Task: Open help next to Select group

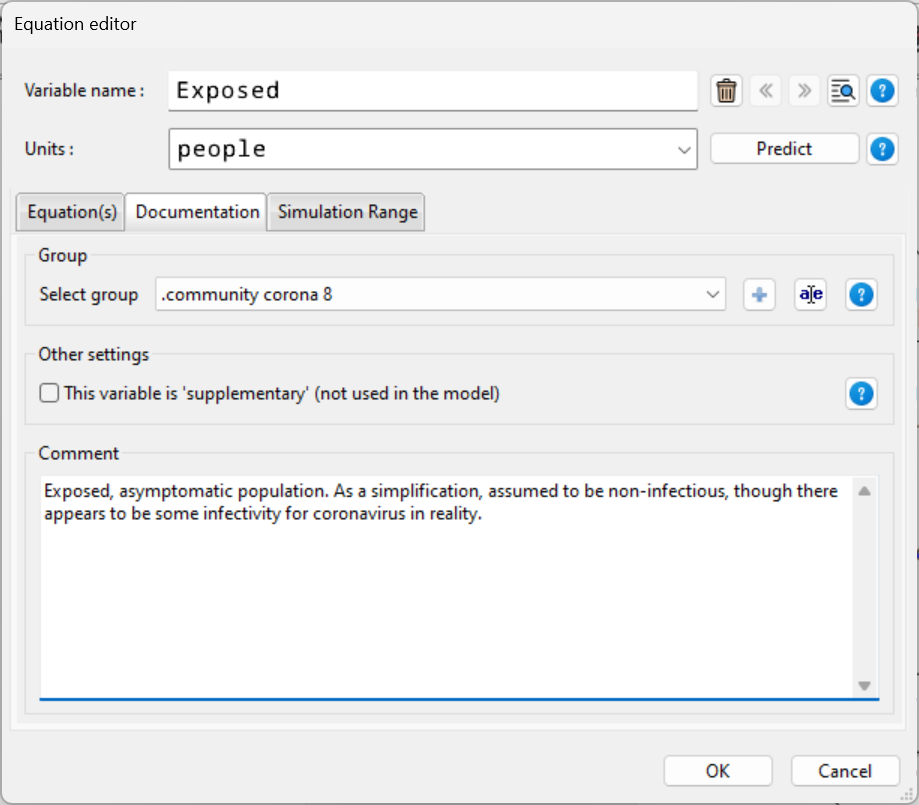Action: [861, 294]
